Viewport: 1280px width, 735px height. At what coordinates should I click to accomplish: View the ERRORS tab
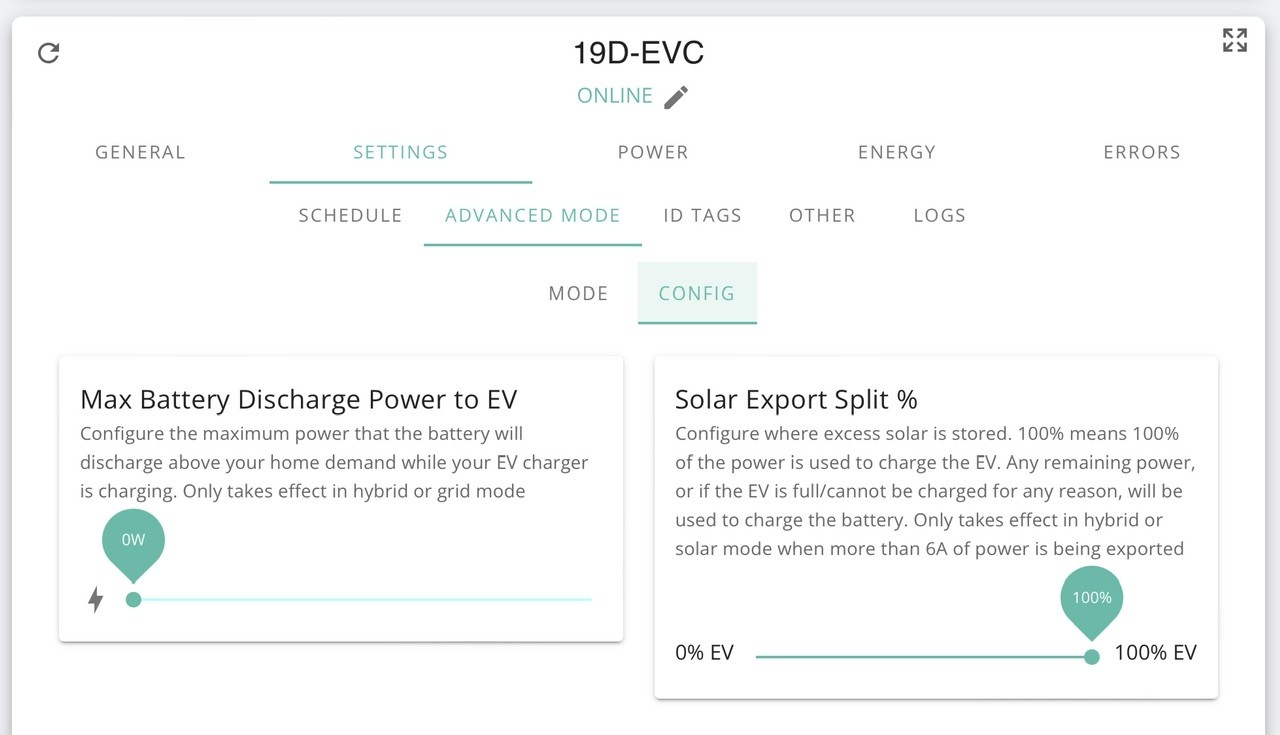pos(1142,152)
